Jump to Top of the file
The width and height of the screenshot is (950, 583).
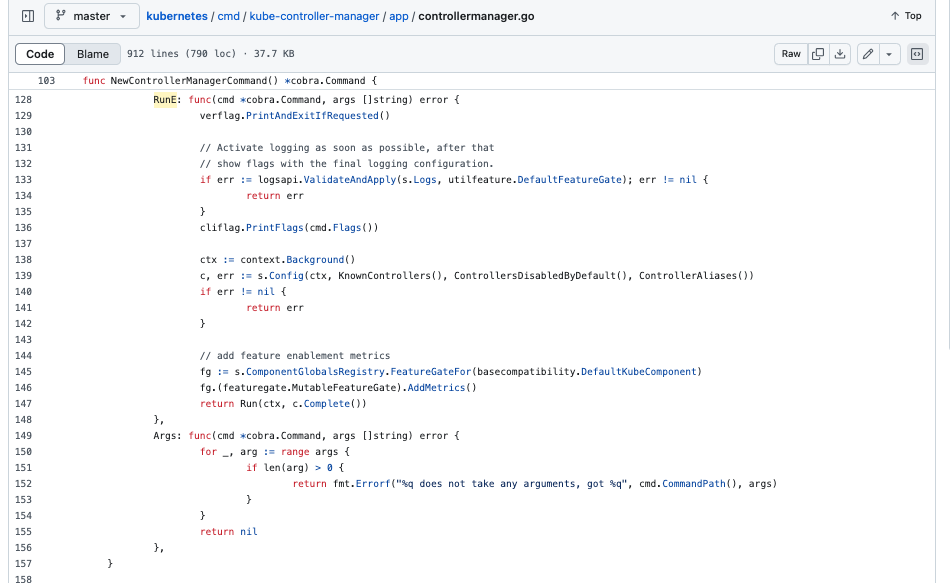(906, 16)
